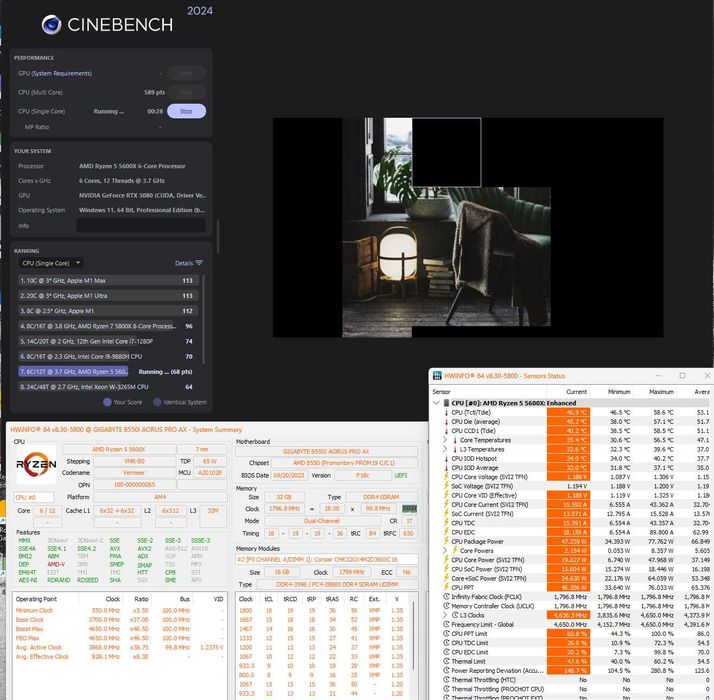The image size is (714, 700).
Task: Click the Avg. Active Clock operating point row
Action: pyautogui.click(x=119, y=647)
